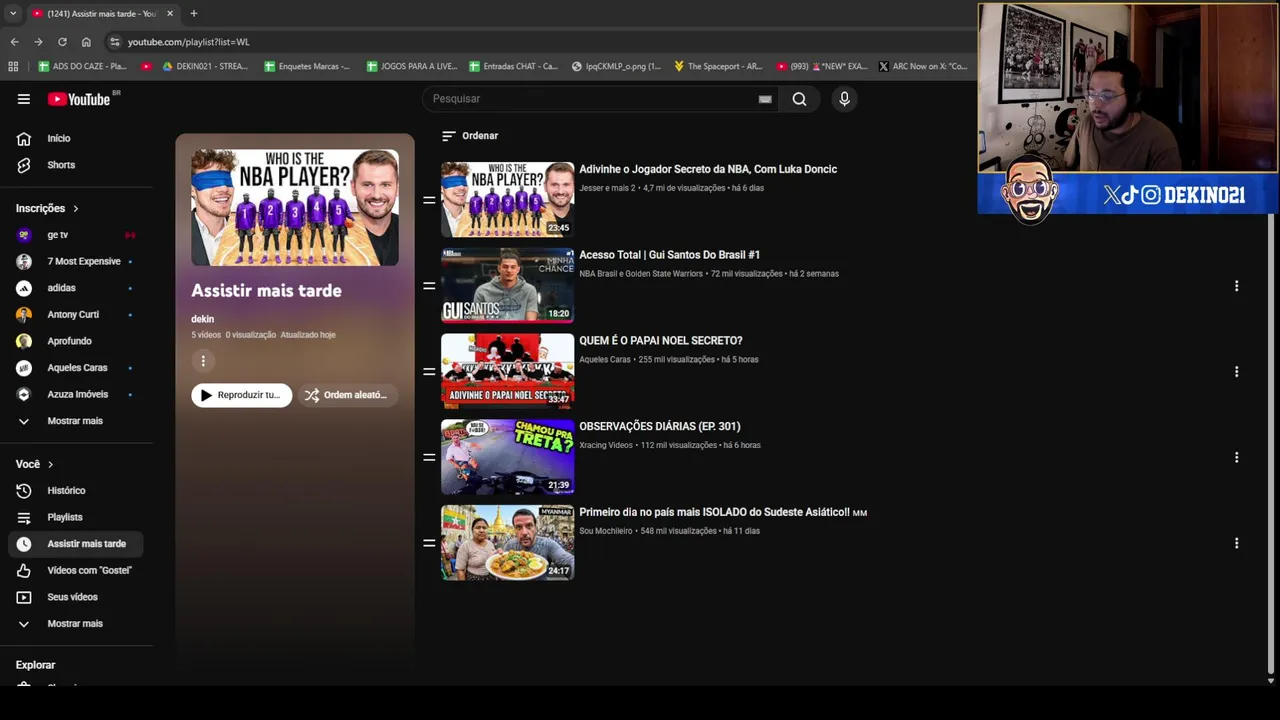Open OBSERVAÇÕES DIÁRIAS (EP. 301) video
1280x720 pixels.
(x=660, y=427)
